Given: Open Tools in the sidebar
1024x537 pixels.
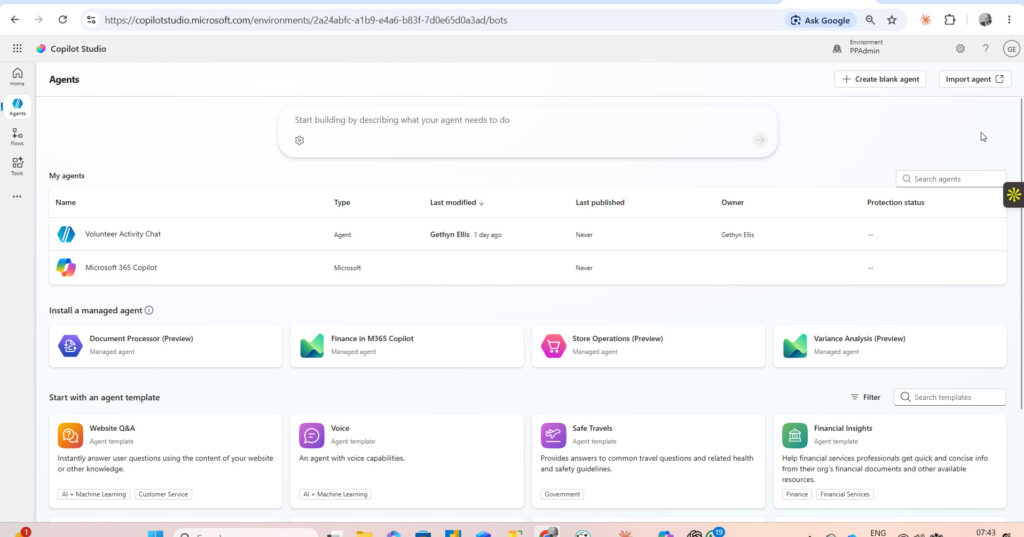Looking at the screenshot, I should [17, 166].
